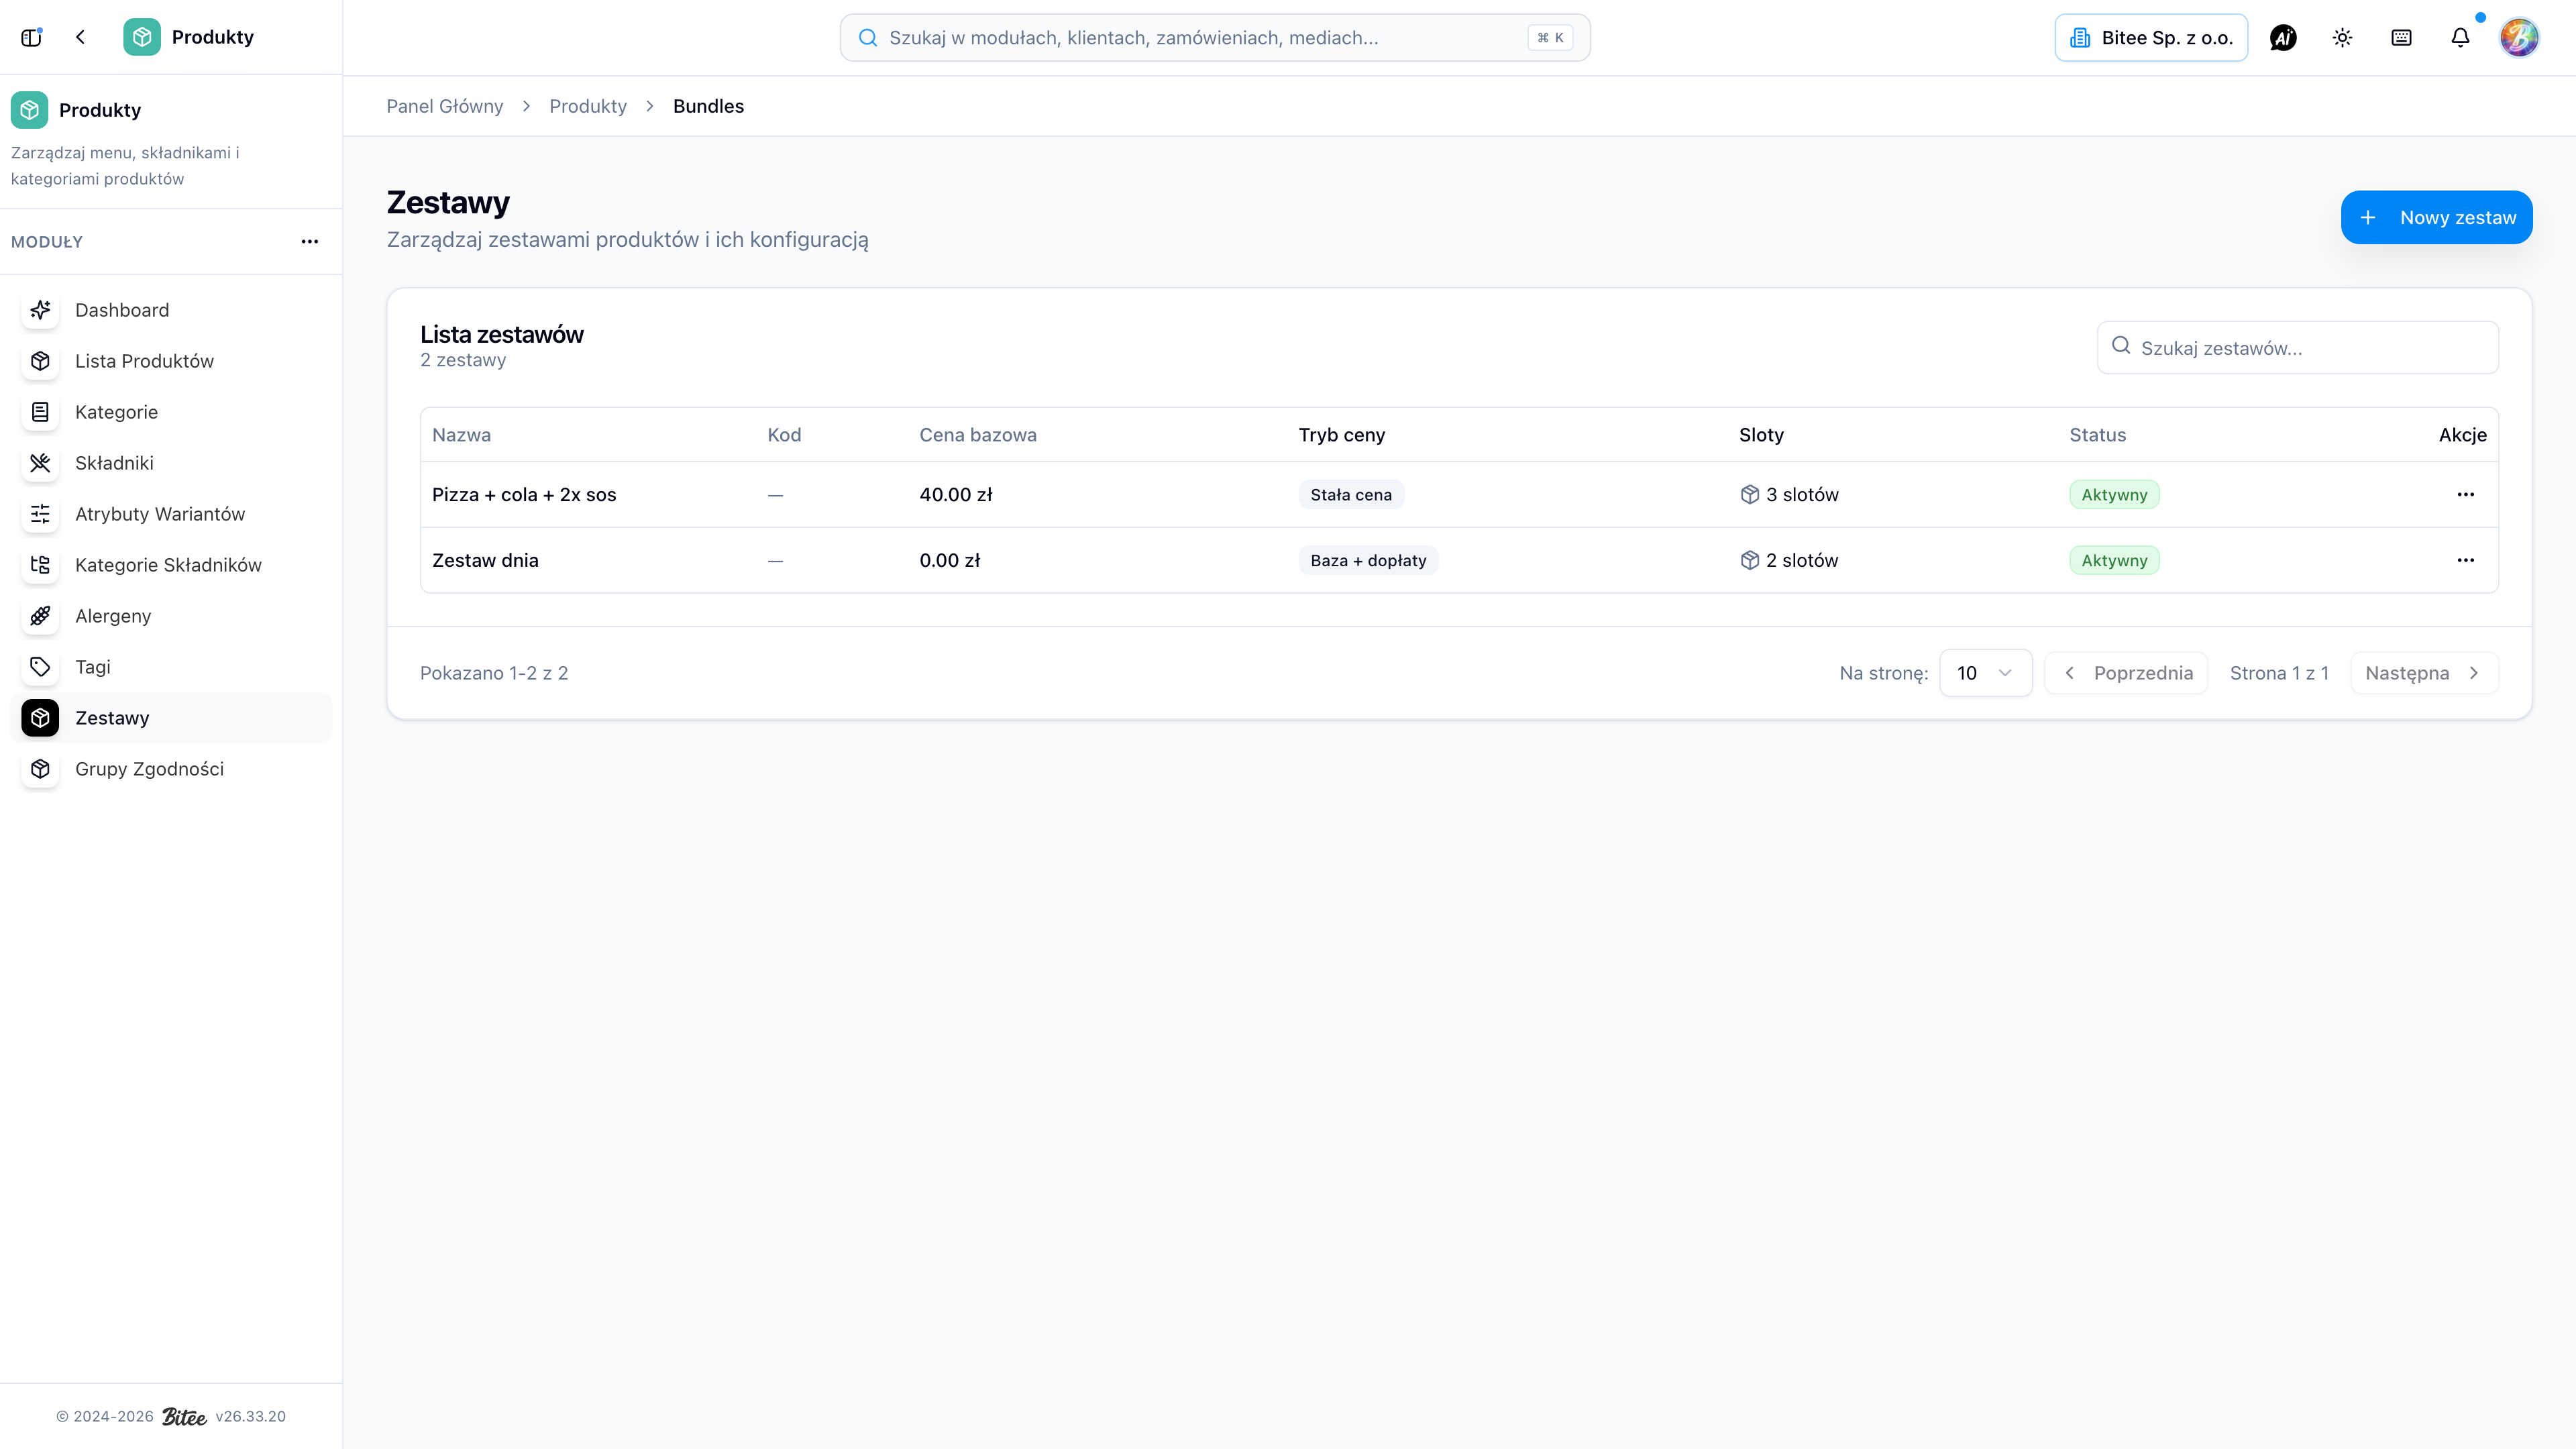Click the 40.00 zł price cell

click(956, 494)
